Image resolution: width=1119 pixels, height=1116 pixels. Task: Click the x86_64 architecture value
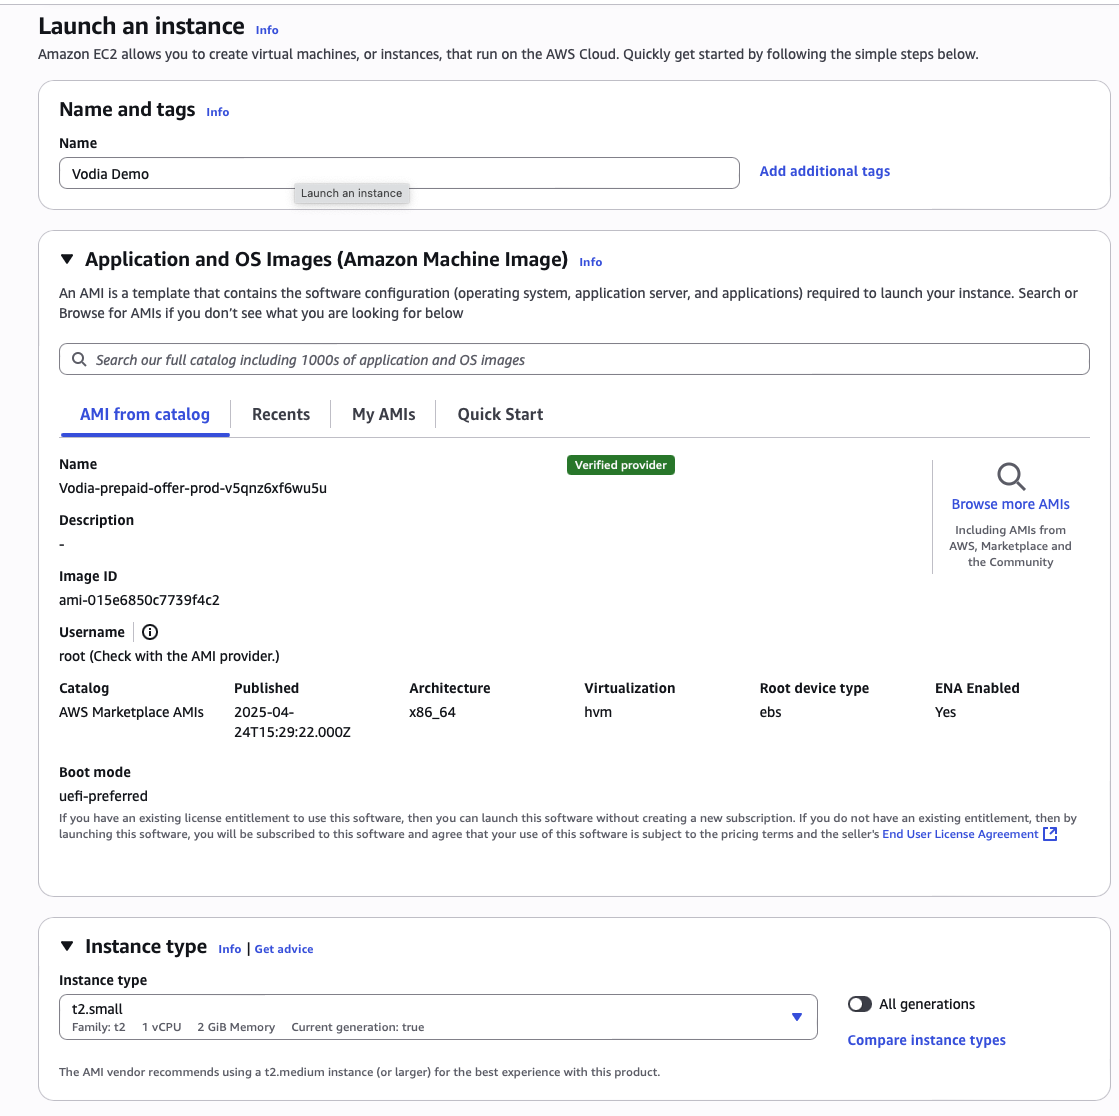coord(432,712)
